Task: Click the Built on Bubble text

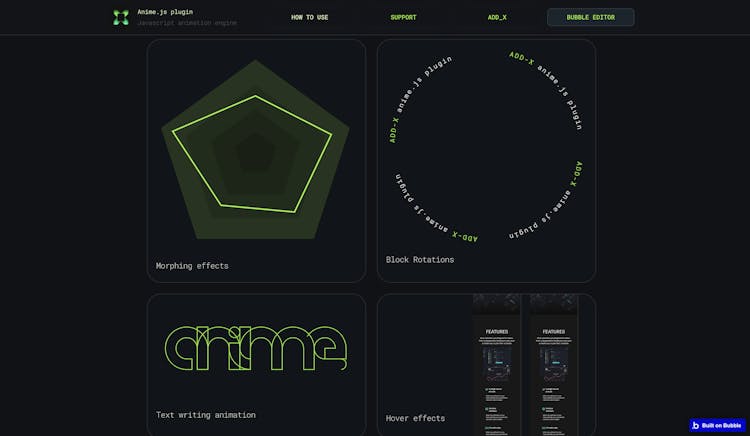Action: click(721, 425)
